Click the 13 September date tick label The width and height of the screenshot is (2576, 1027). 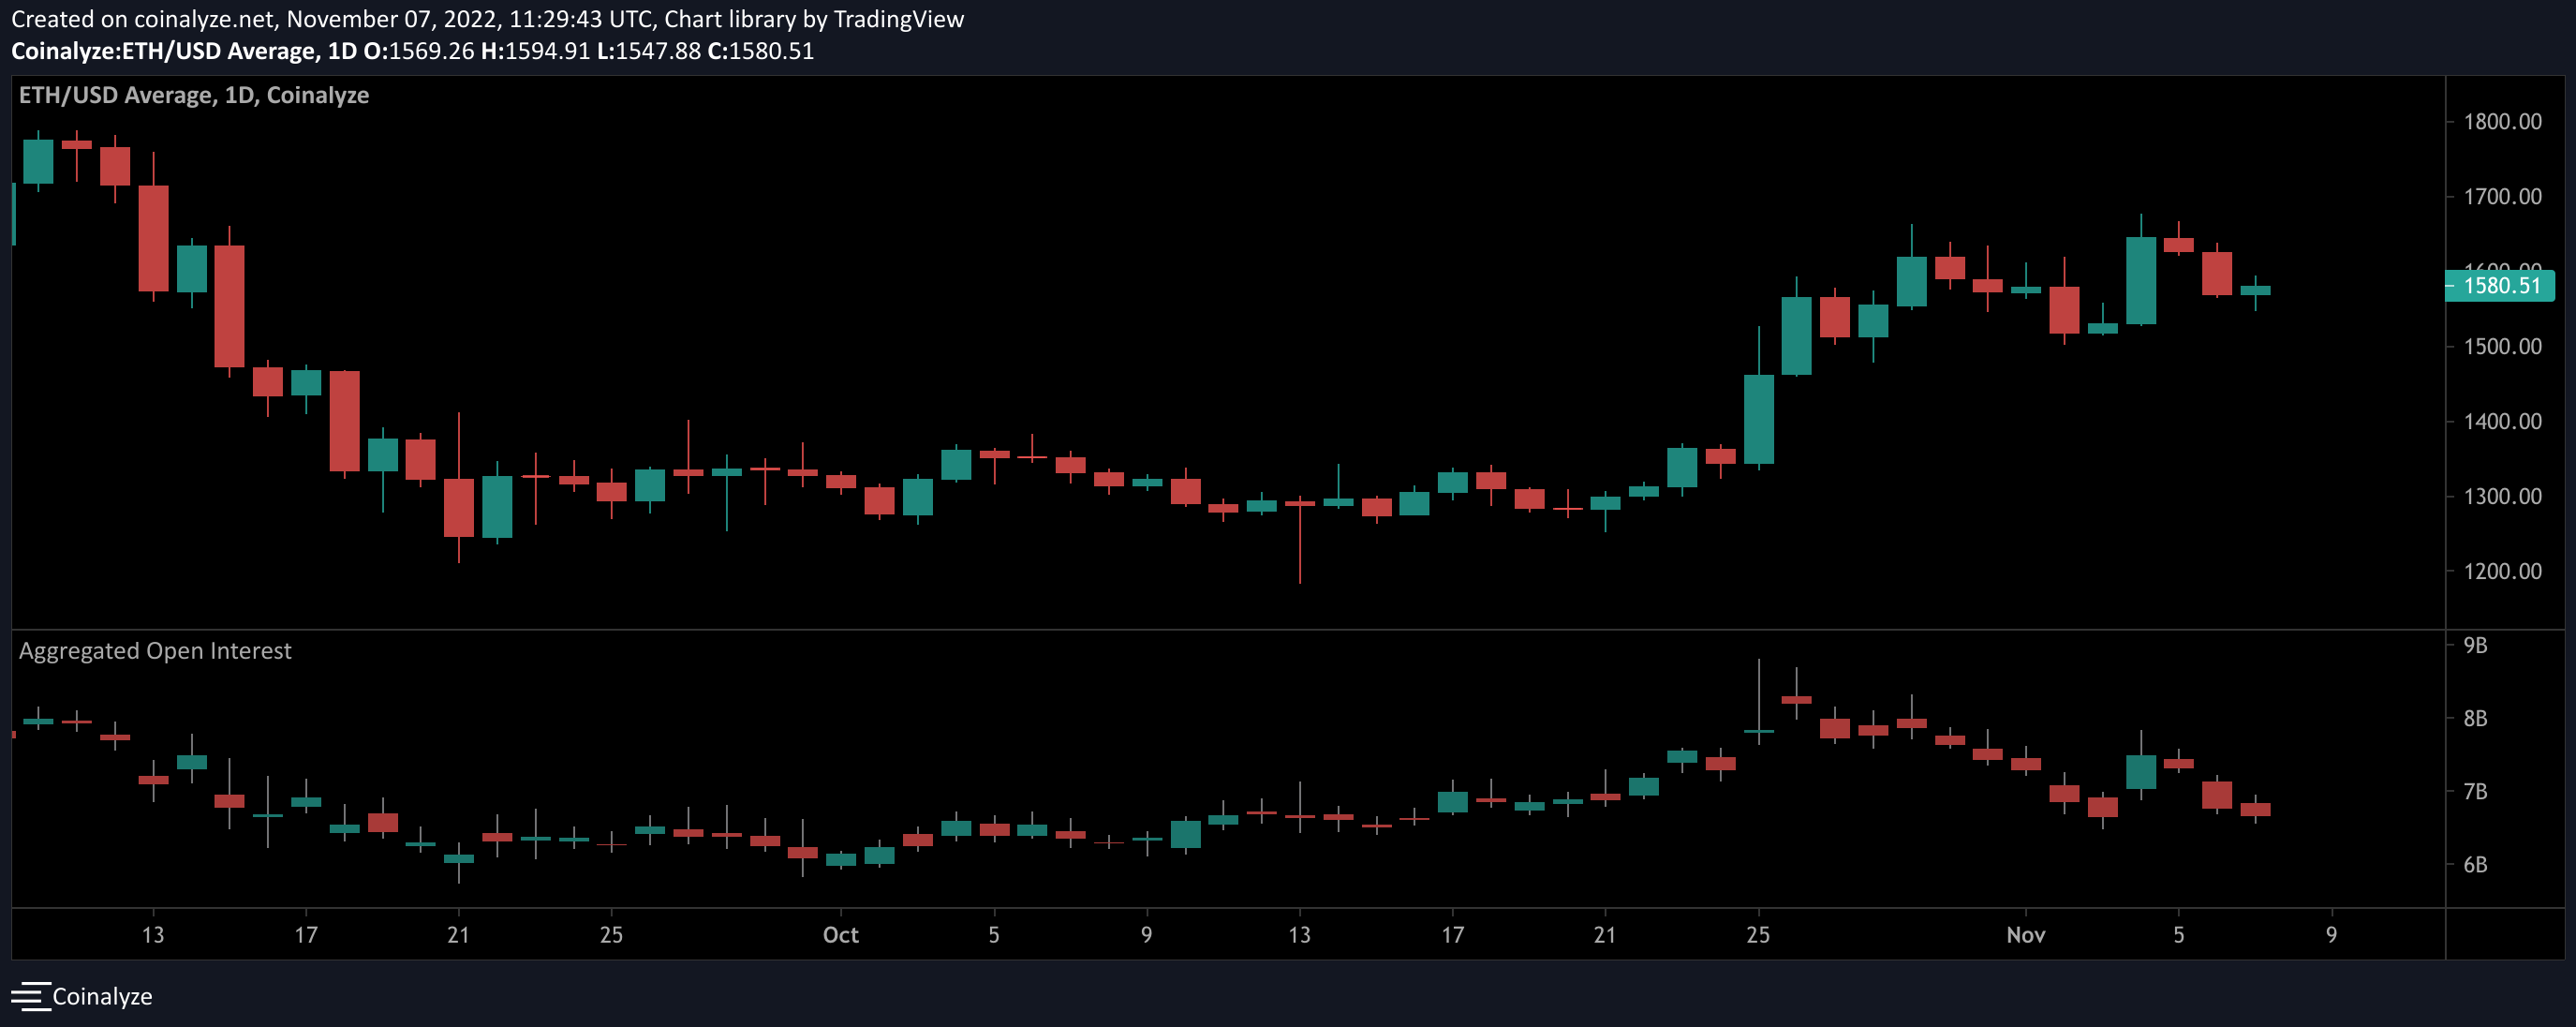click(x=153, y=935)
